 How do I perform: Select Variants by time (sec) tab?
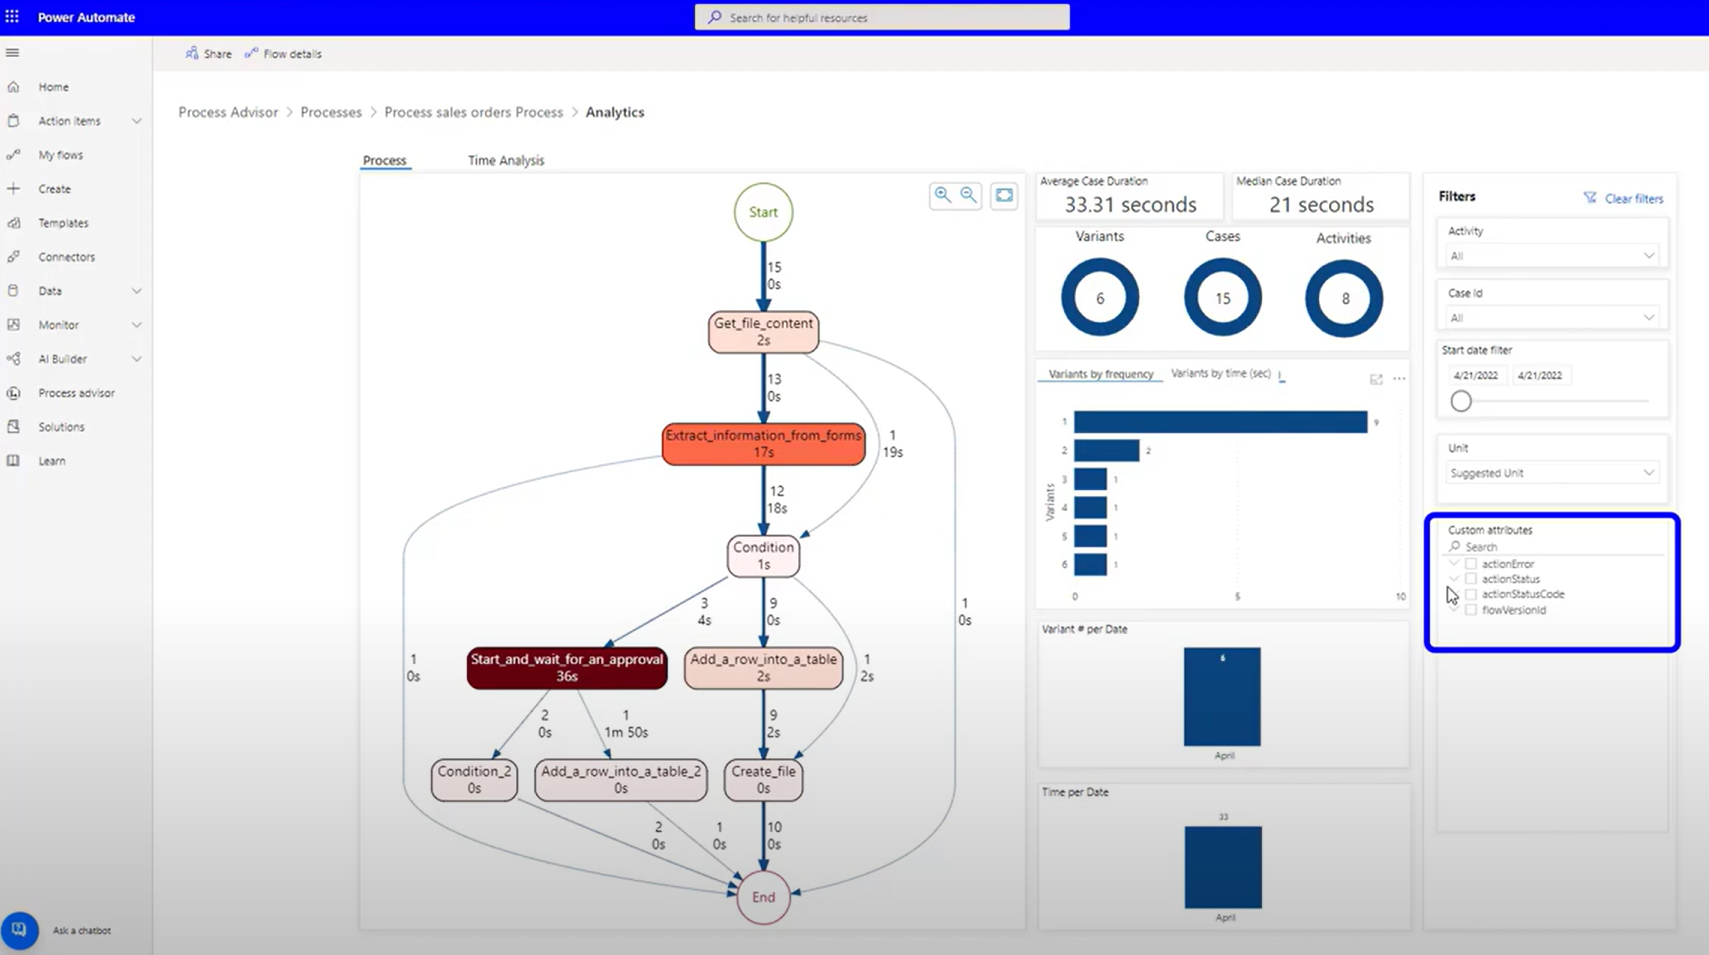coord(1220,373)
